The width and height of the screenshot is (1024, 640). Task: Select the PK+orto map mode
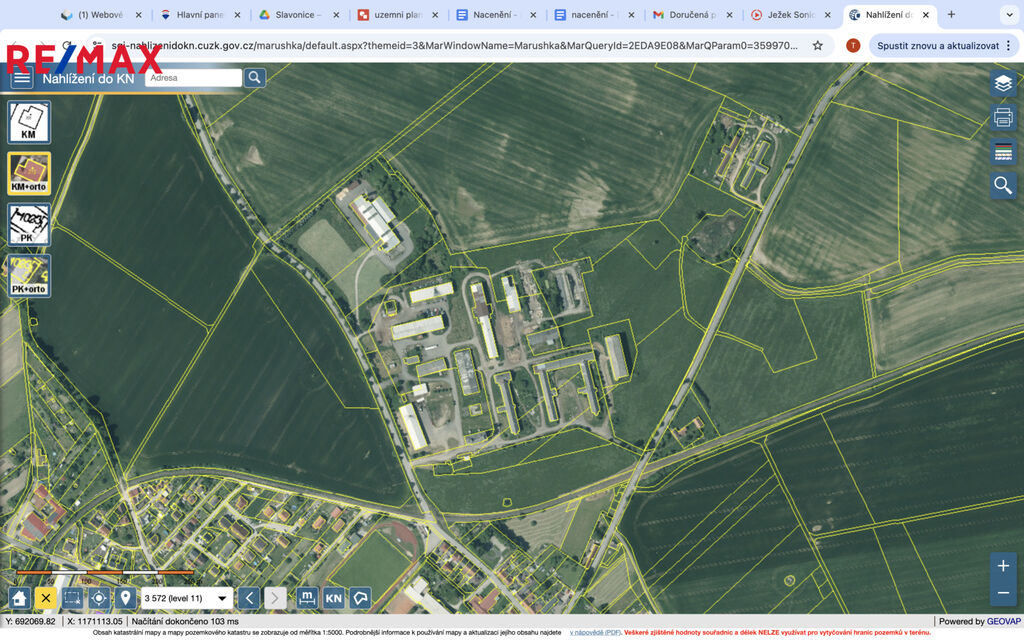click(29, 276)
